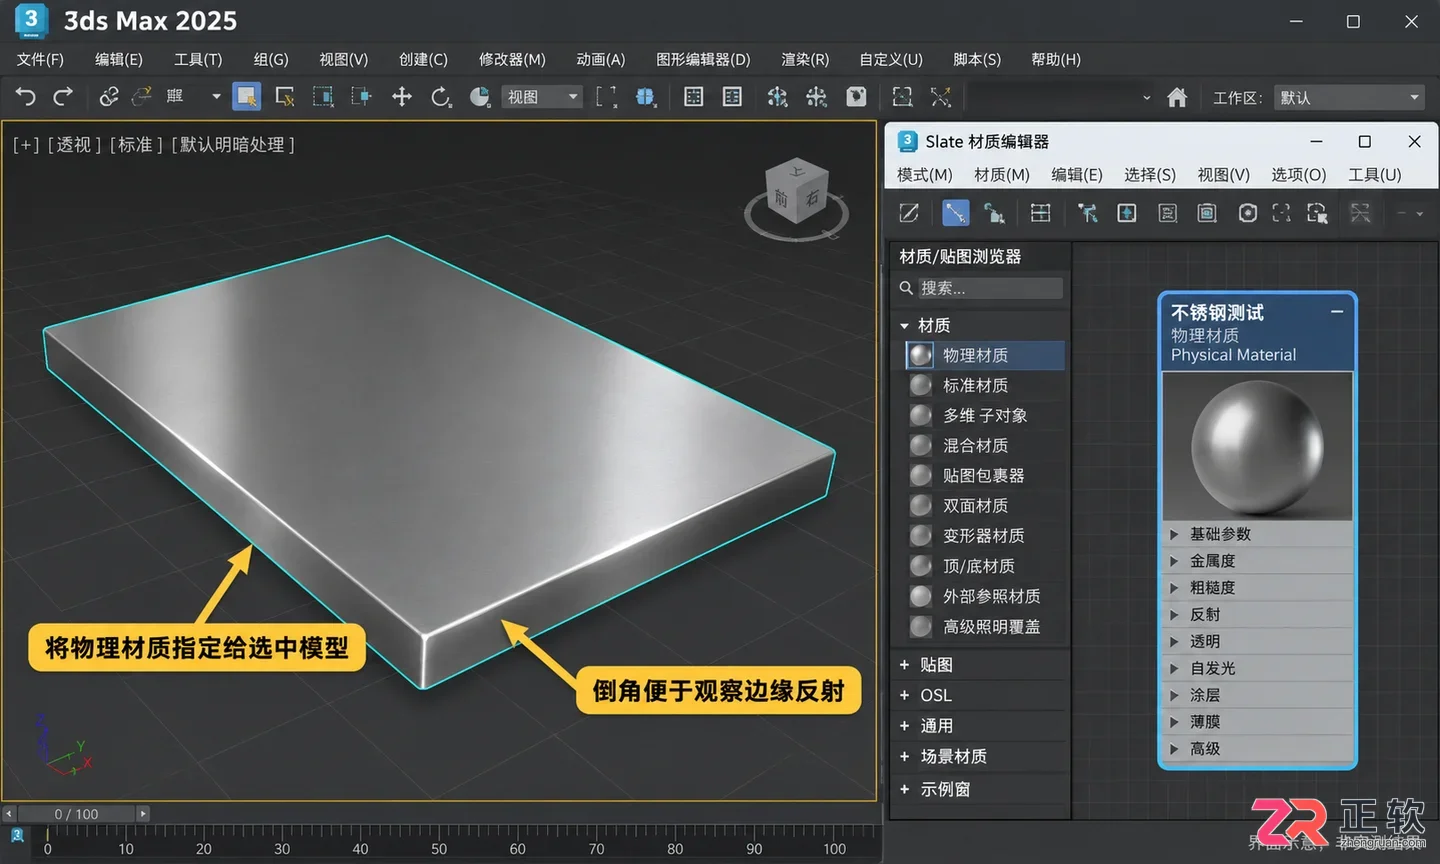The width and height of the screenshot is (1440, 864).
Task: Choose the rectangular selection region icon
Action: (323, 97)
